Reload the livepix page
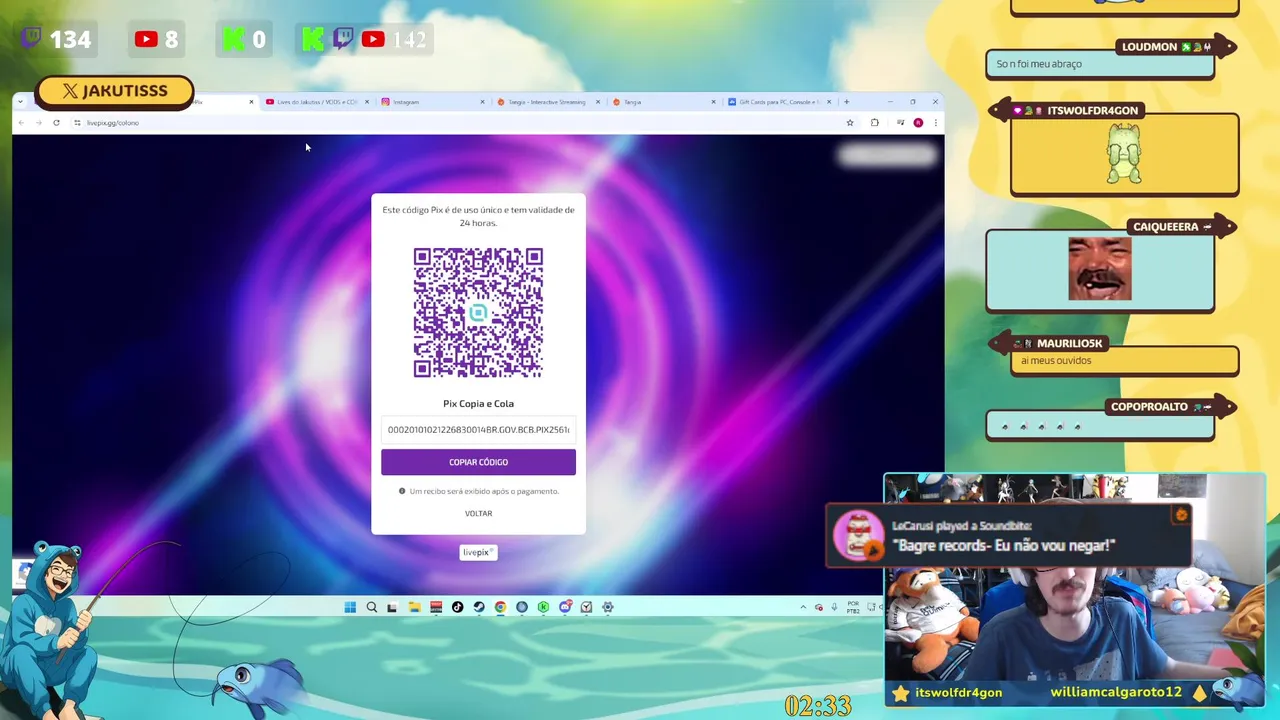The width and height of the screenshot is (1280, 720). pyautogui.click(x=56, y=123)
